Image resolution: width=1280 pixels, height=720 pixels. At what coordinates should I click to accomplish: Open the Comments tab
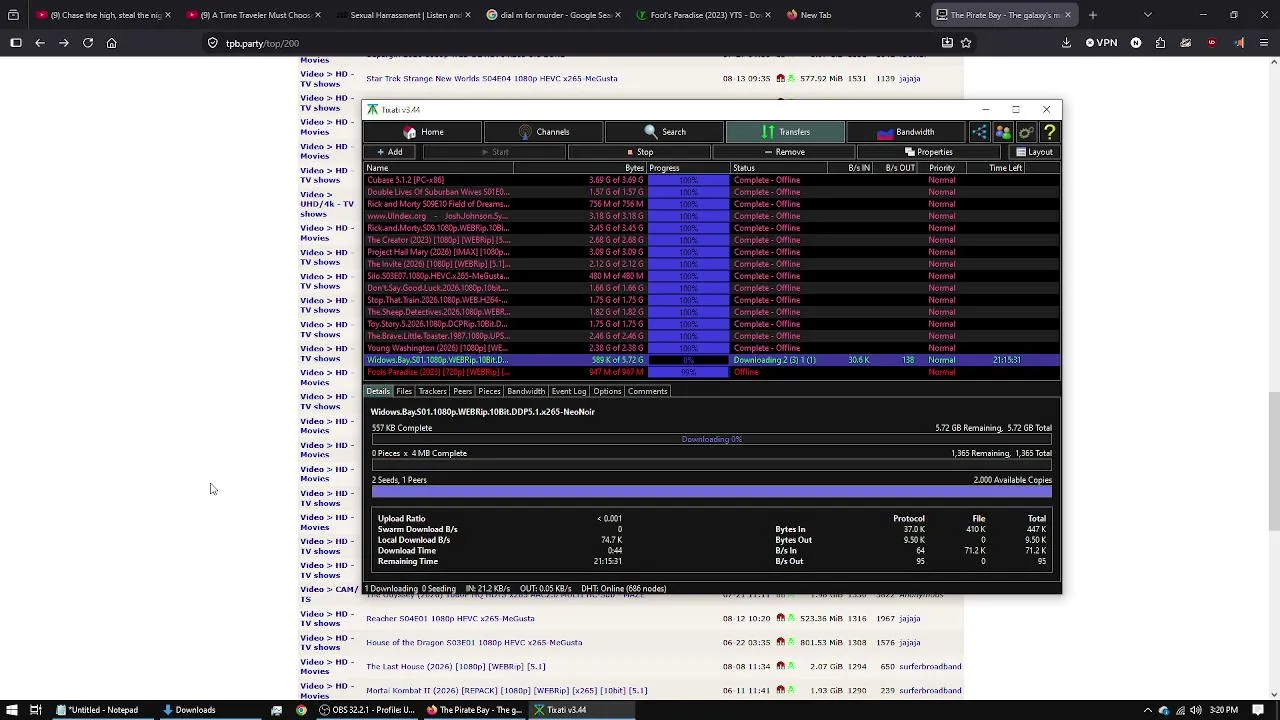click(648, 391)
